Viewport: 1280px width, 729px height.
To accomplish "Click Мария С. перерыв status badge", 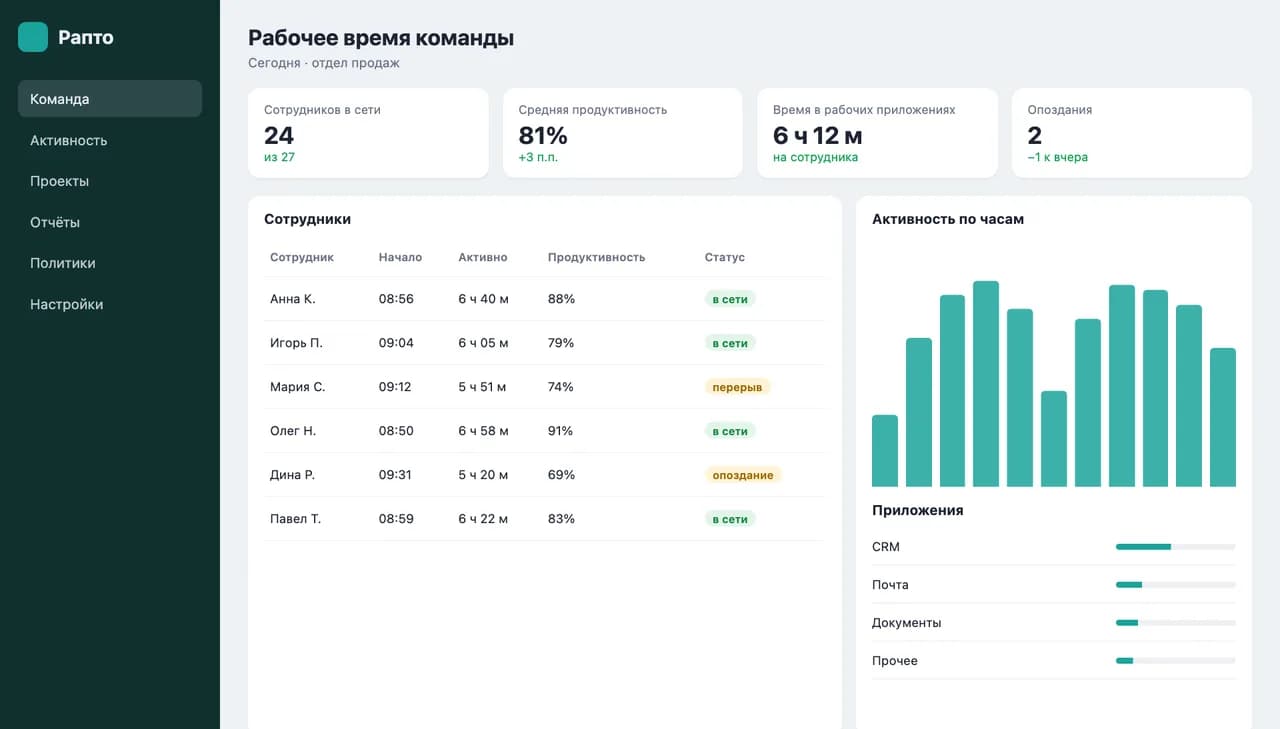I will point(737,387).
